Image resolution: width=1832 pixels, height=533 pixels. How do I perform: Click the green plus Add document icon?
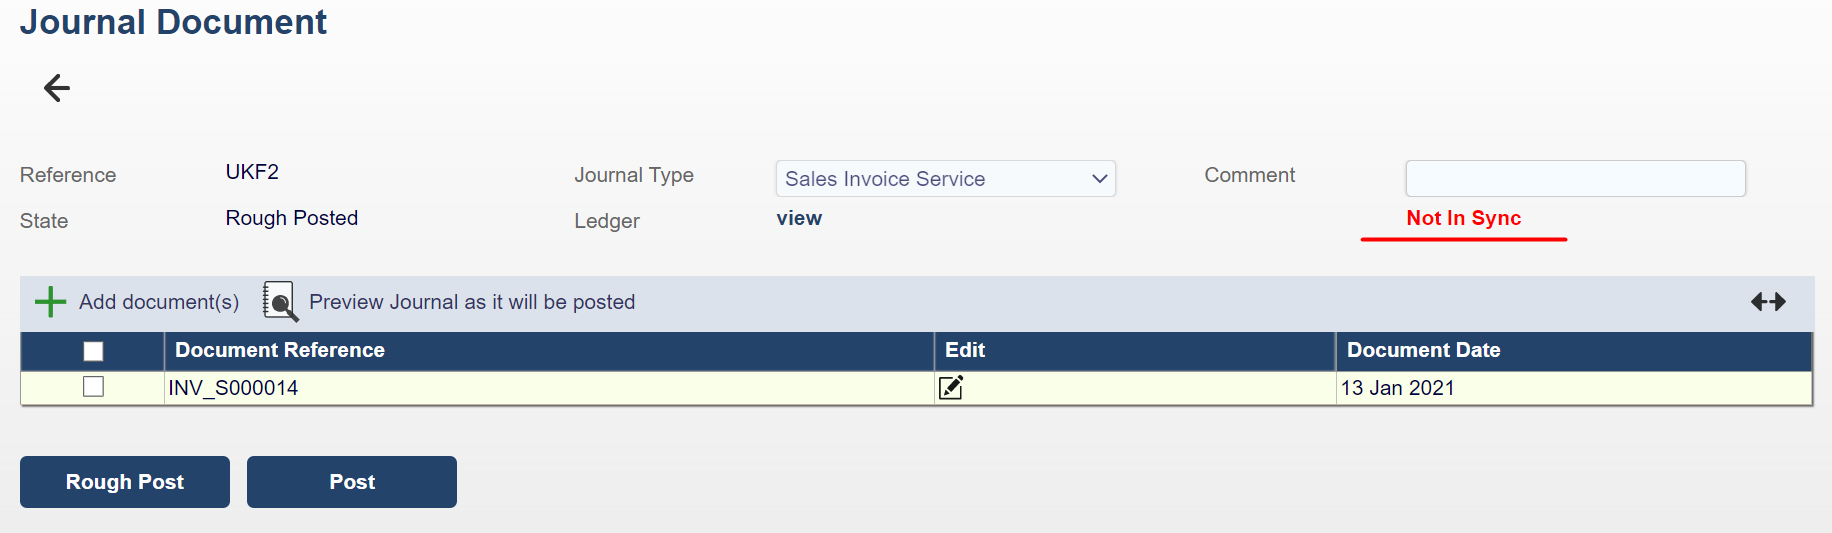click(x=50, y=302)
